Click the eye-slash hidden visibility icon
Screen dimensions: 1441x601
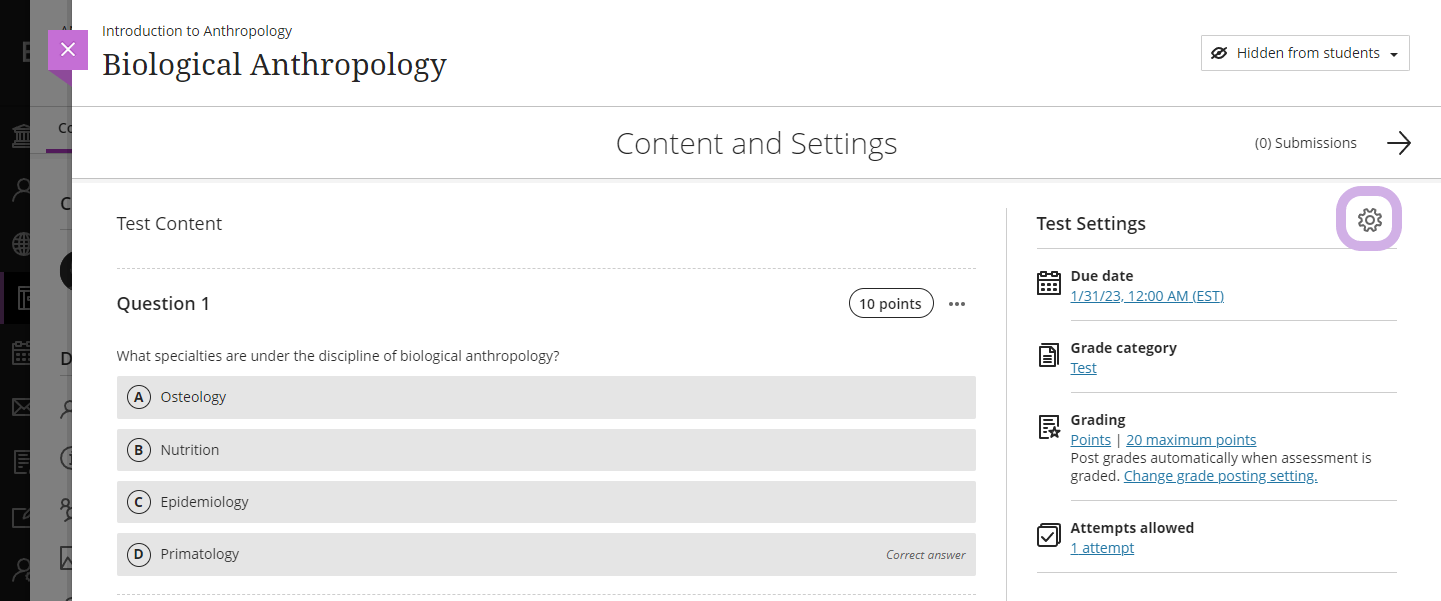pos(1219,53)
